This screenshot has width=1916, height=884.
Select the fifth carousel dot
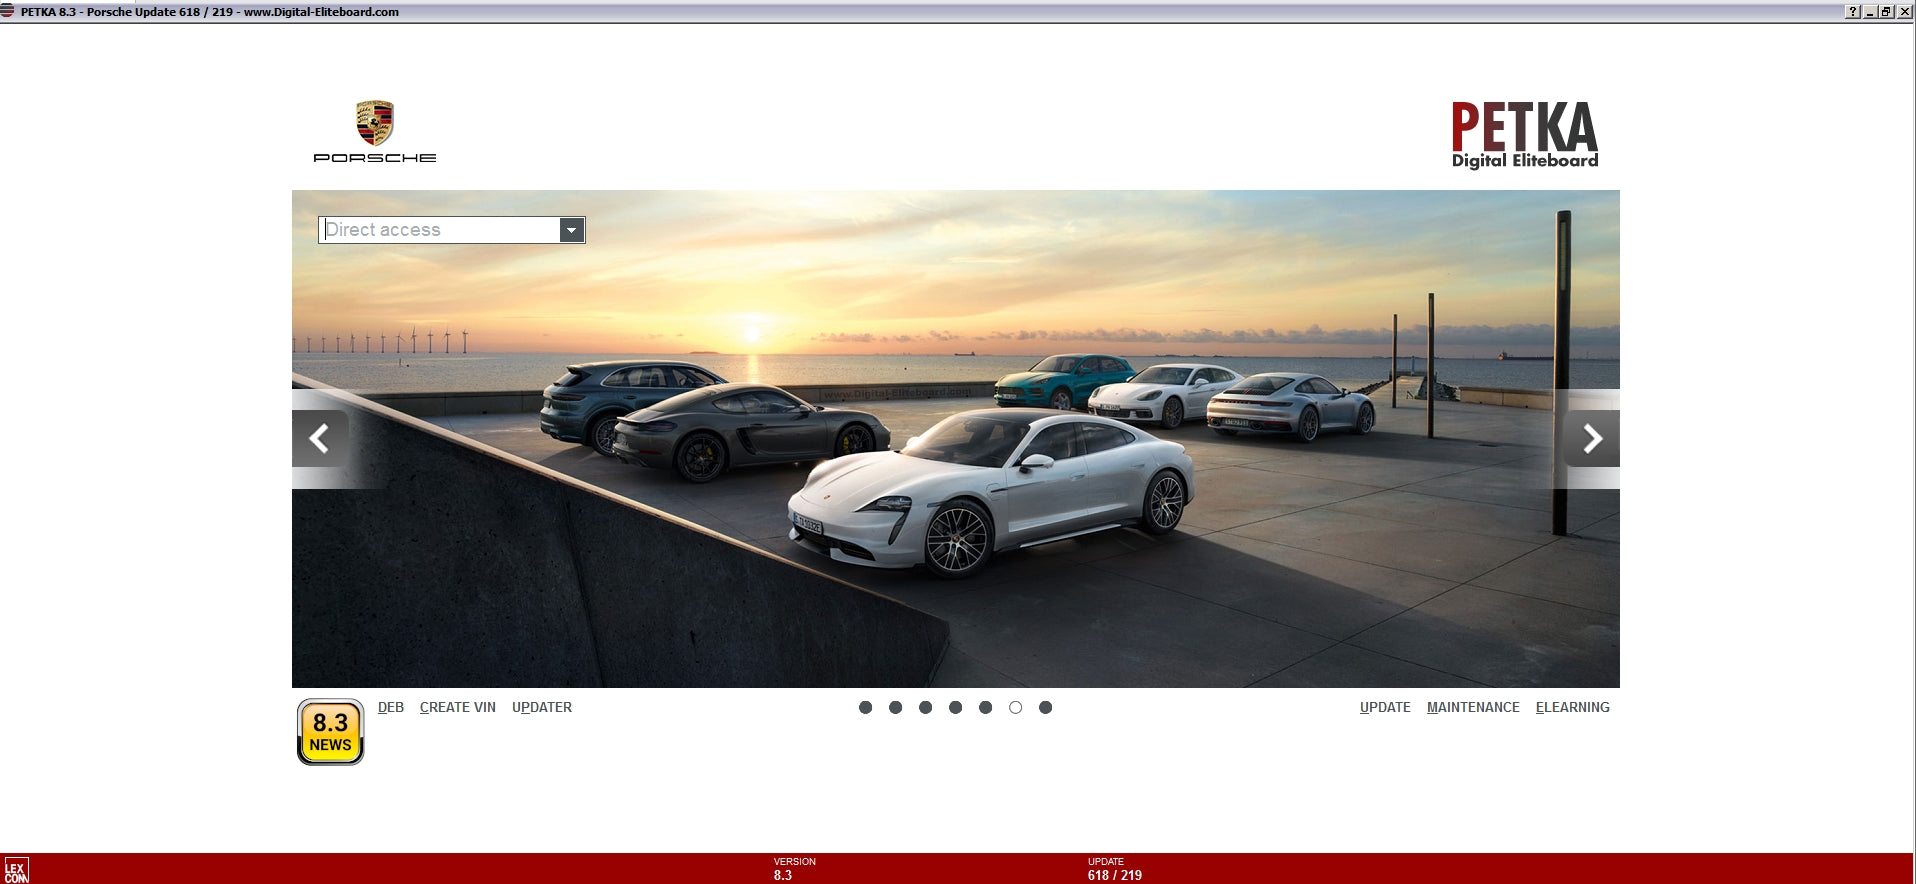[x=986, y=708]
